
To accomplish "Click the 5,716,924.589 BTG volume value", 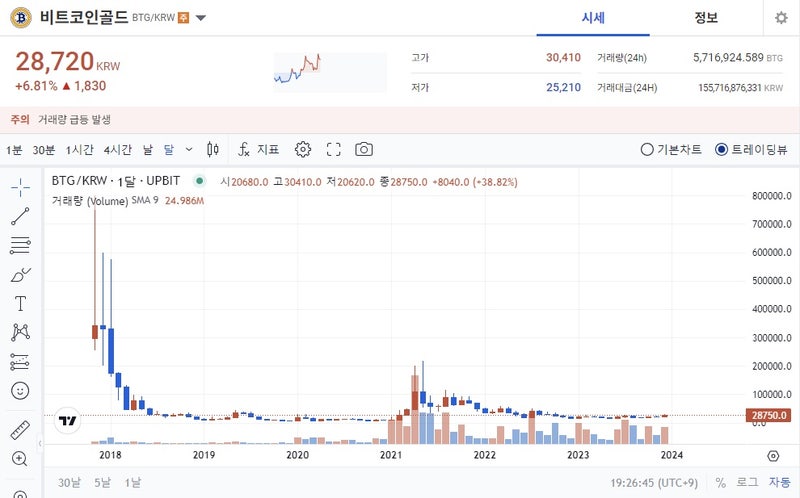I will click(x=738, y=58).
